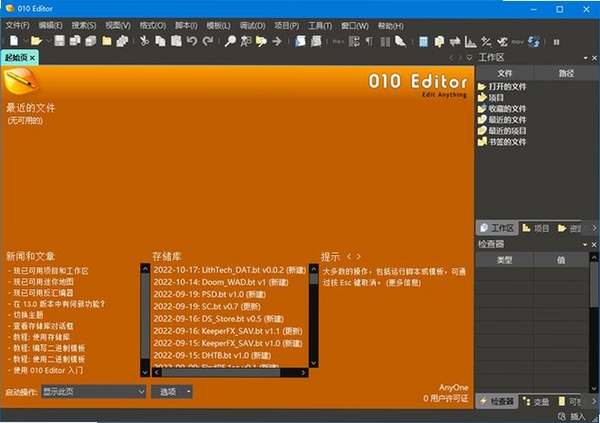The width and height of the screenshot is (600, 423).
Task: Run a script with the blue scroll icon
Action: pyautogui.click(x=300, y=41)
